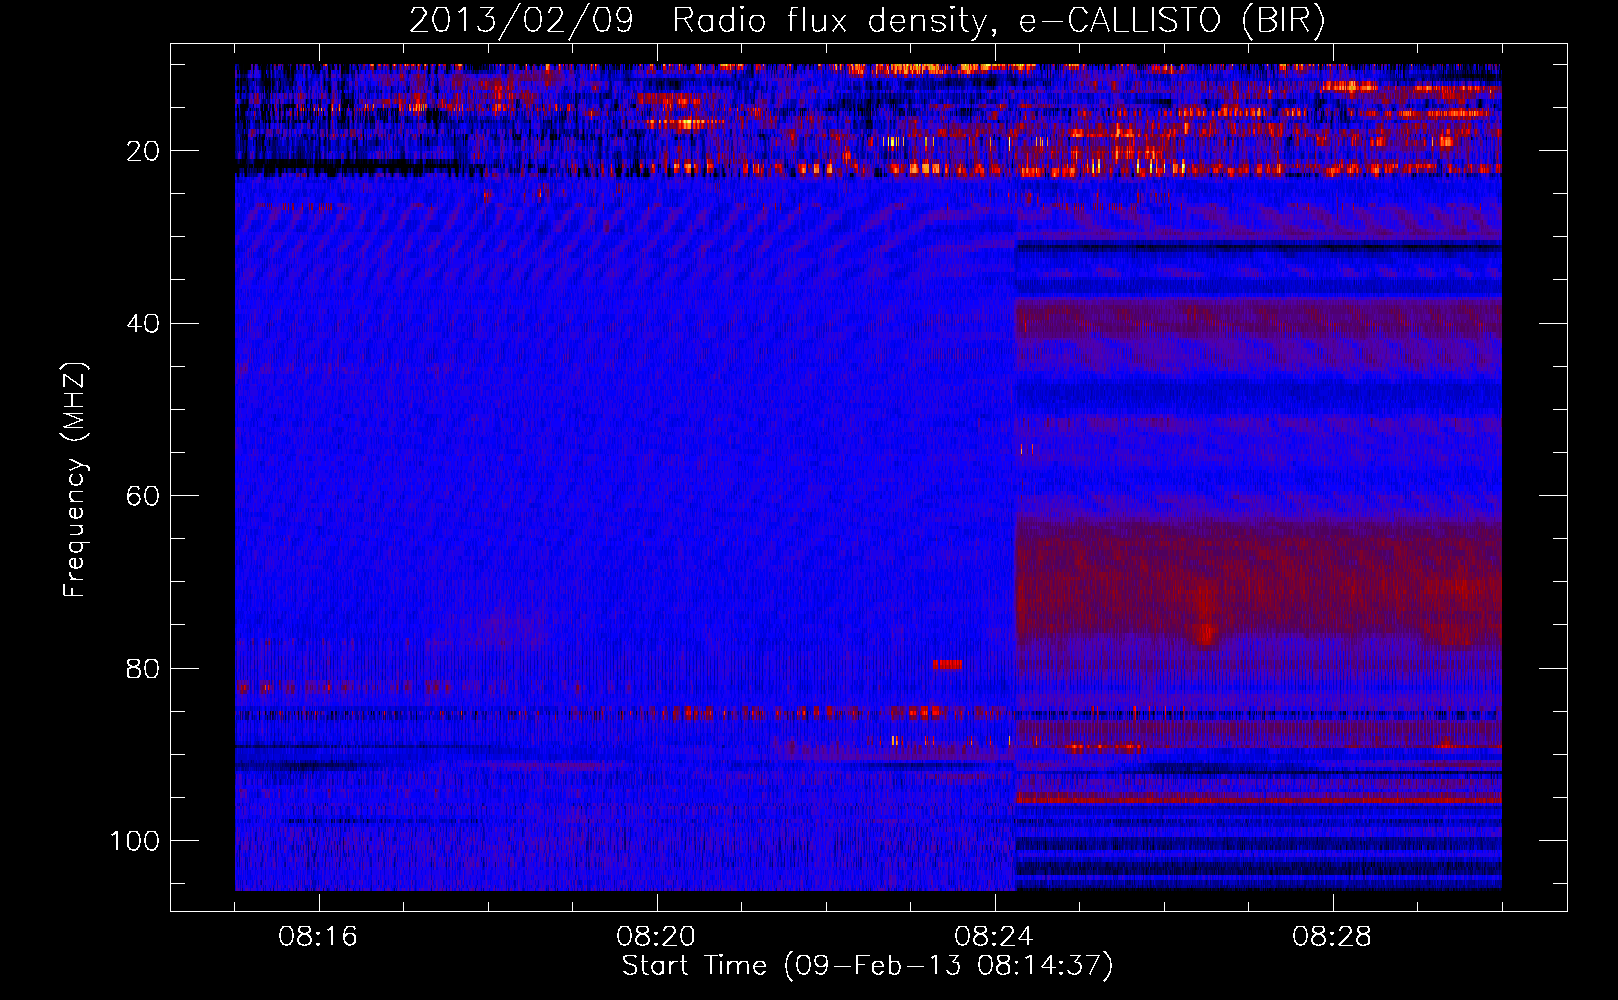Click the 40 frequency tick label

tap(143, 323)
